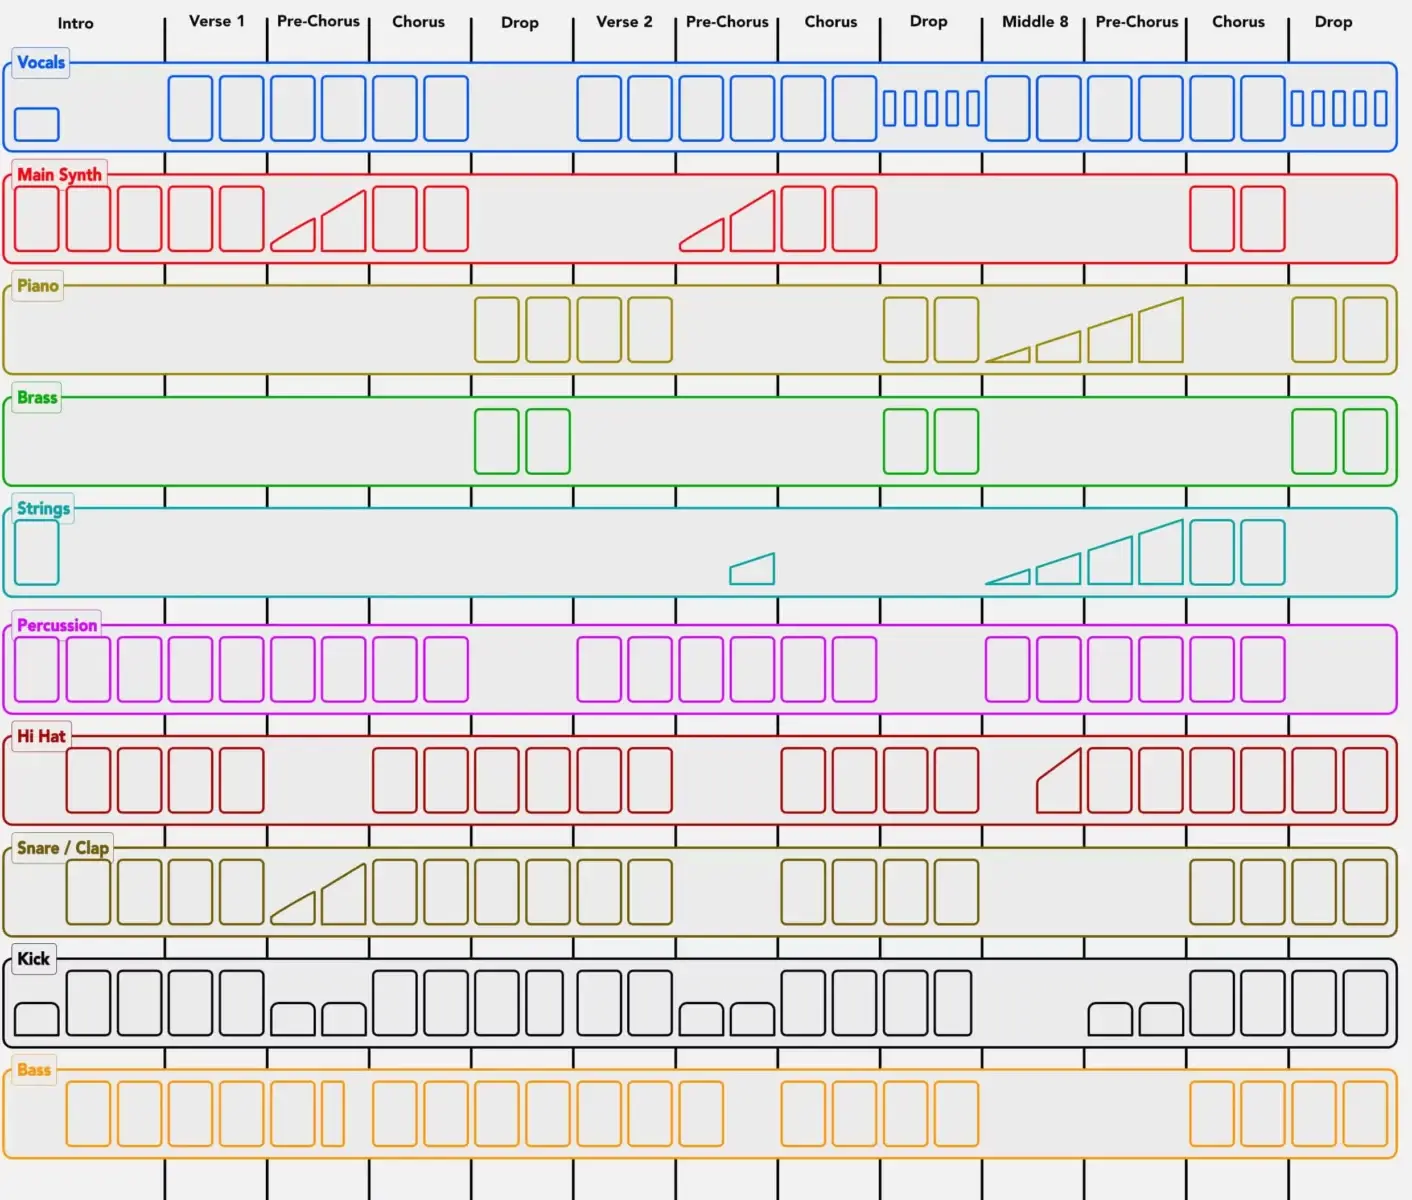Select the Strings track label
The width and height of the screenshot is (1412, 1200).
click(x=43, y=508)
